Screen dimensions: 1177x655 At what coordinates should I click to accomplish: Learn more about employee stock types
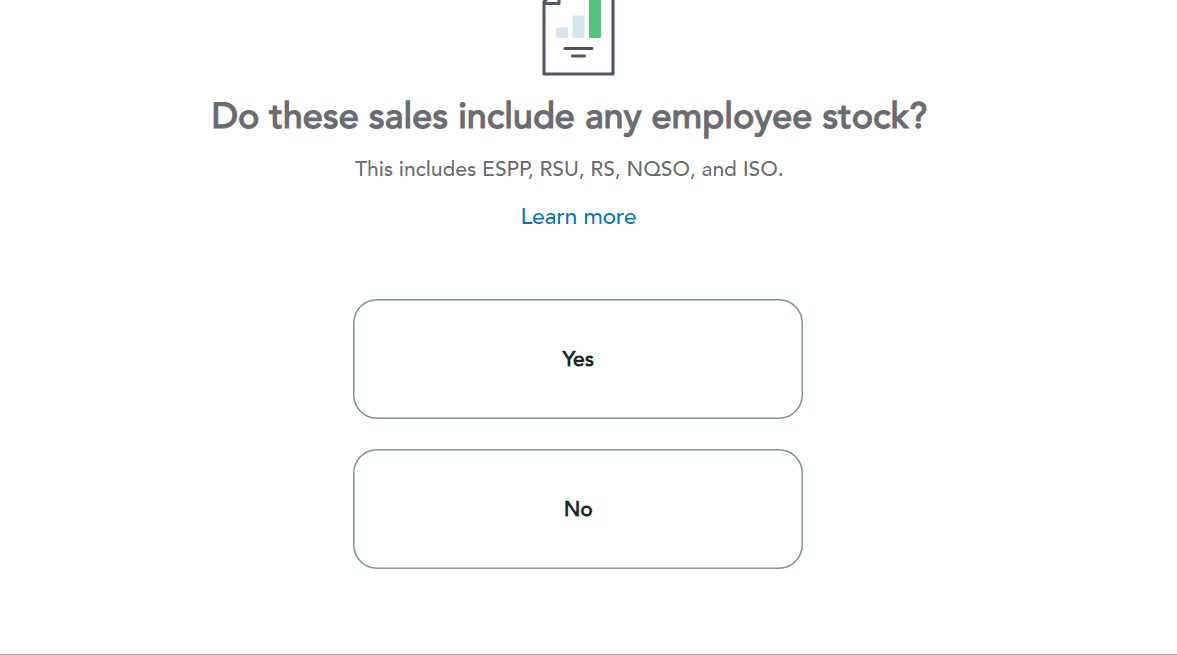(x=578, y=217)
